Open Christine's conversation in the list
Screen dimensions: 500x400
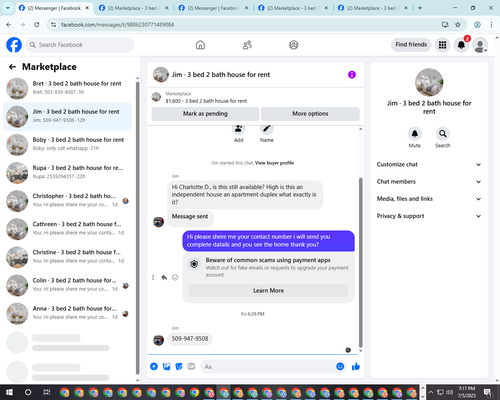point(67,257)
